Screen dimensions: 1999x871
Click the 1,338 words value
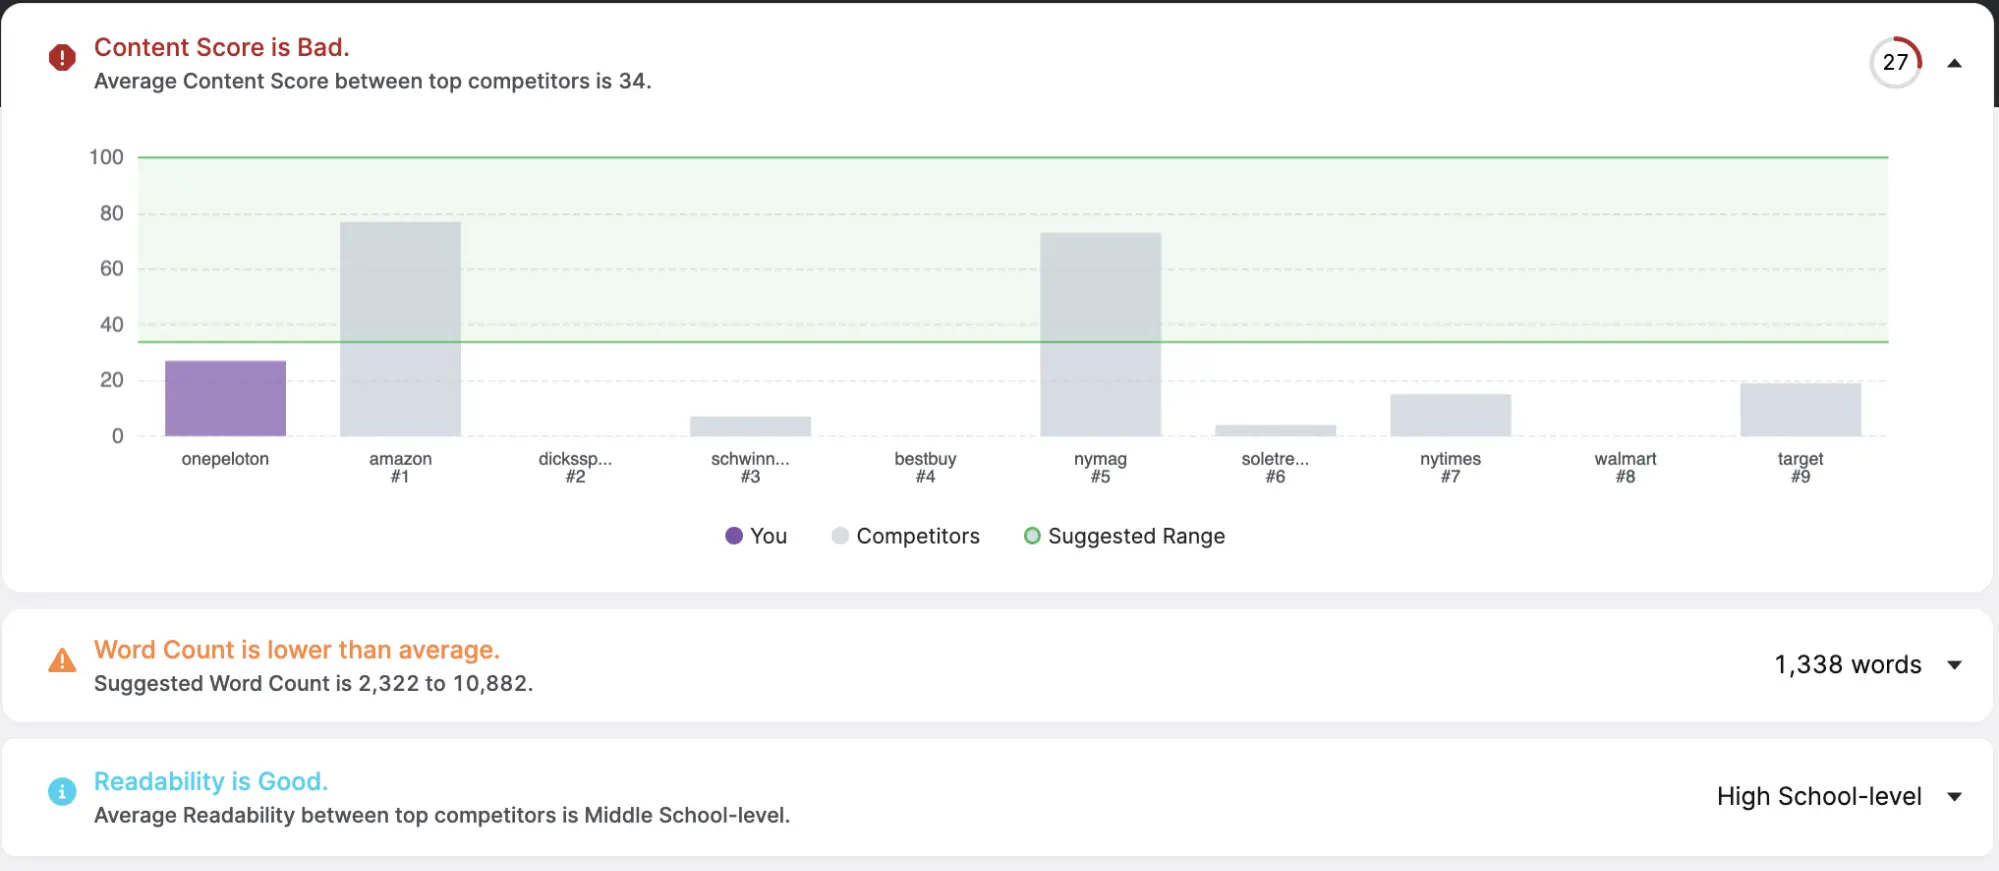pyautogui.click(x=1848, y=665)
